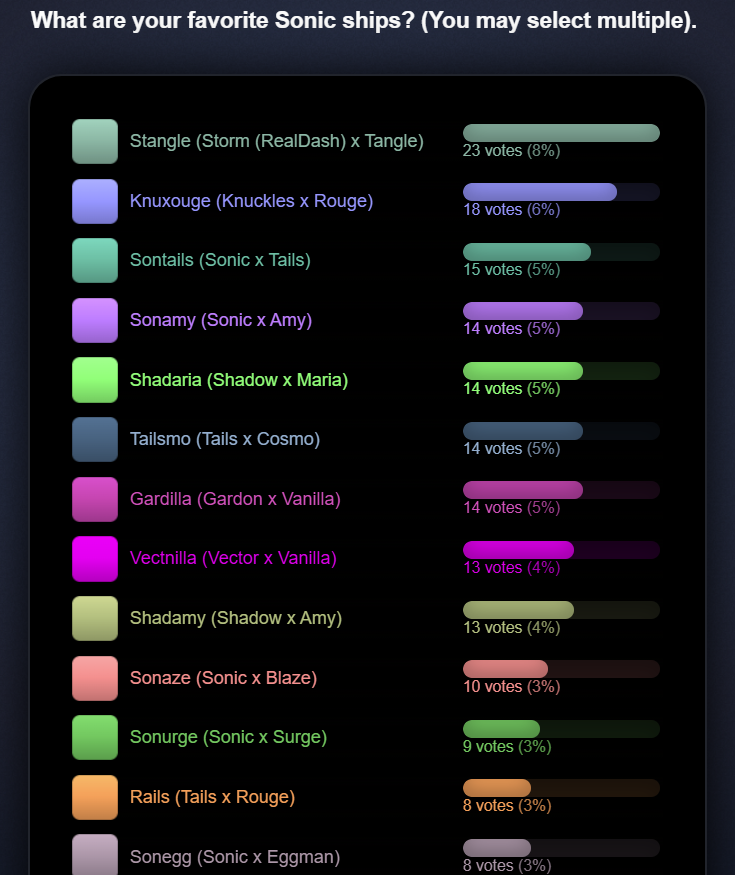The image size is (735, 875).
Task: Click the Sonamy purple color swatch
Action: [x=95, y=320]
